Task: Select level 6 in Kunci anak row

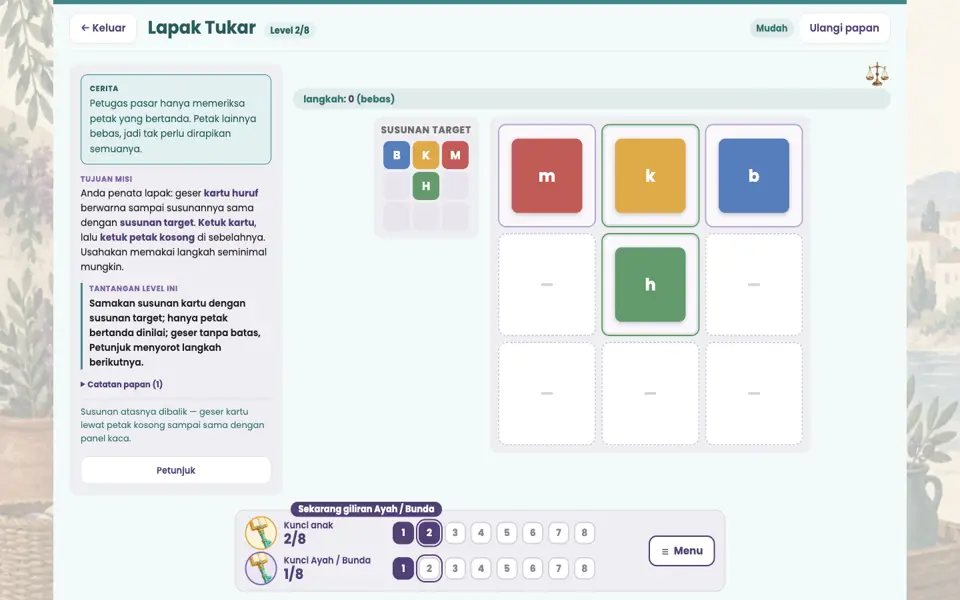Action: click(x=533, y=533)
